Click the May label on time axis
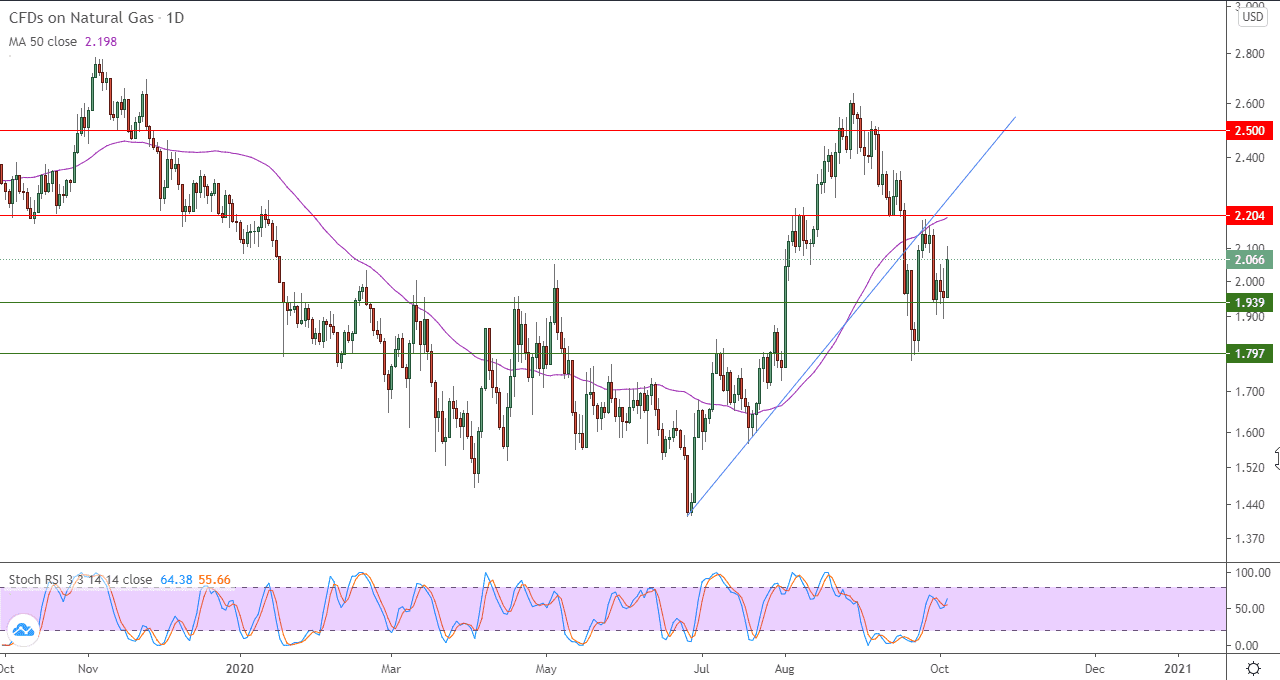1280x680 pixels. [546, 667]
